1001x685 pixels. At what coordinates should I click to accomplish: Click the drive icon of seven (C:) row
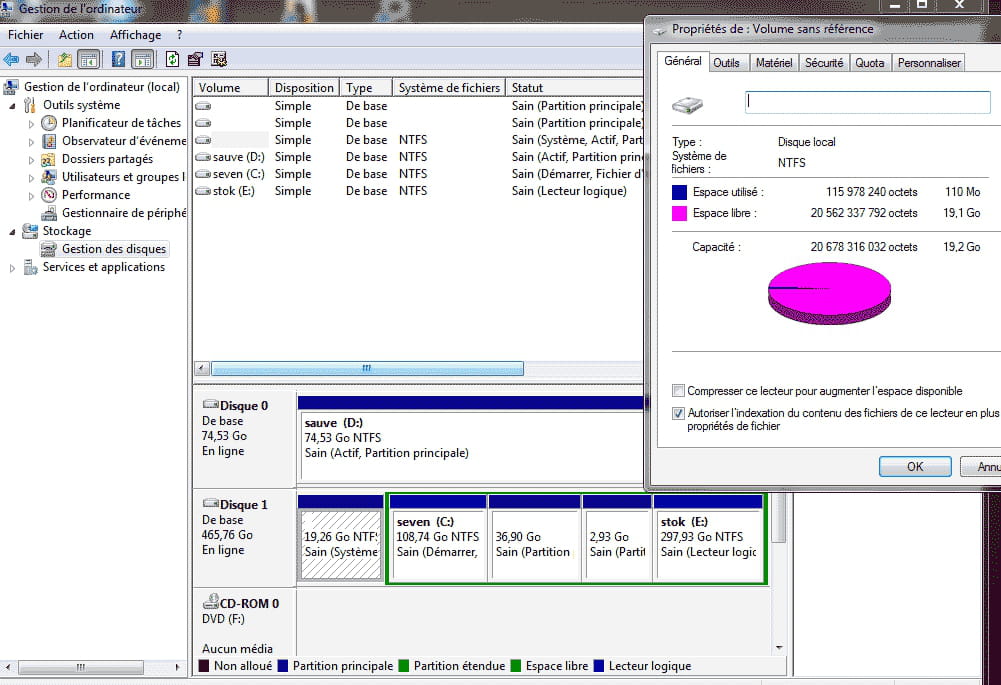(x=203, y=174)
